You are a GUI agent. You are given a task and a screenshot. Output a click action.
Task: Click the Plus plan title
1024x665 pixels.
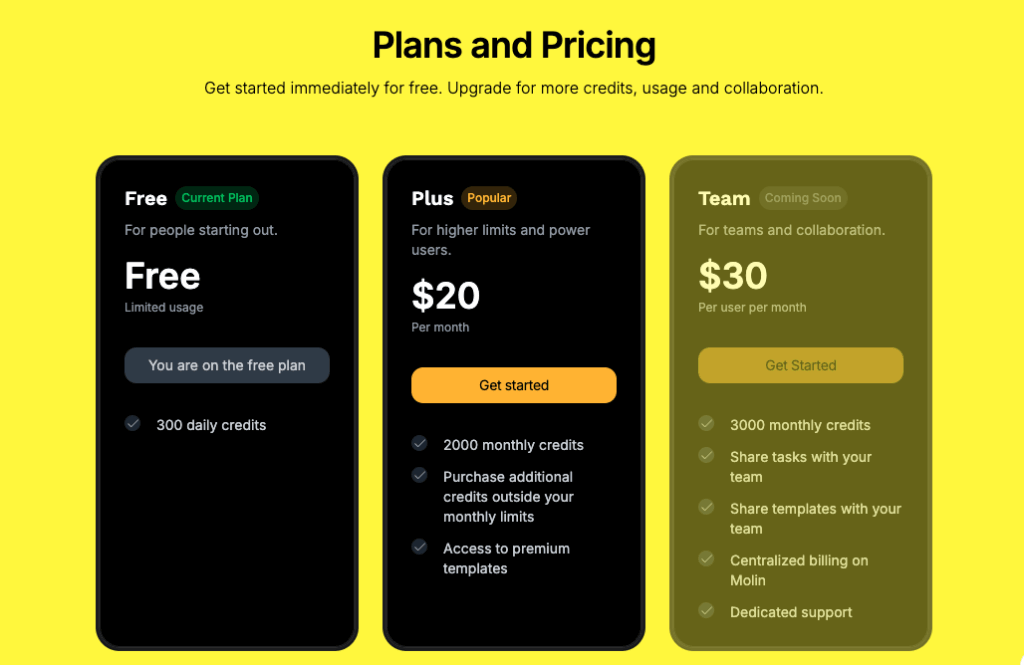click(x=432, y=198)
